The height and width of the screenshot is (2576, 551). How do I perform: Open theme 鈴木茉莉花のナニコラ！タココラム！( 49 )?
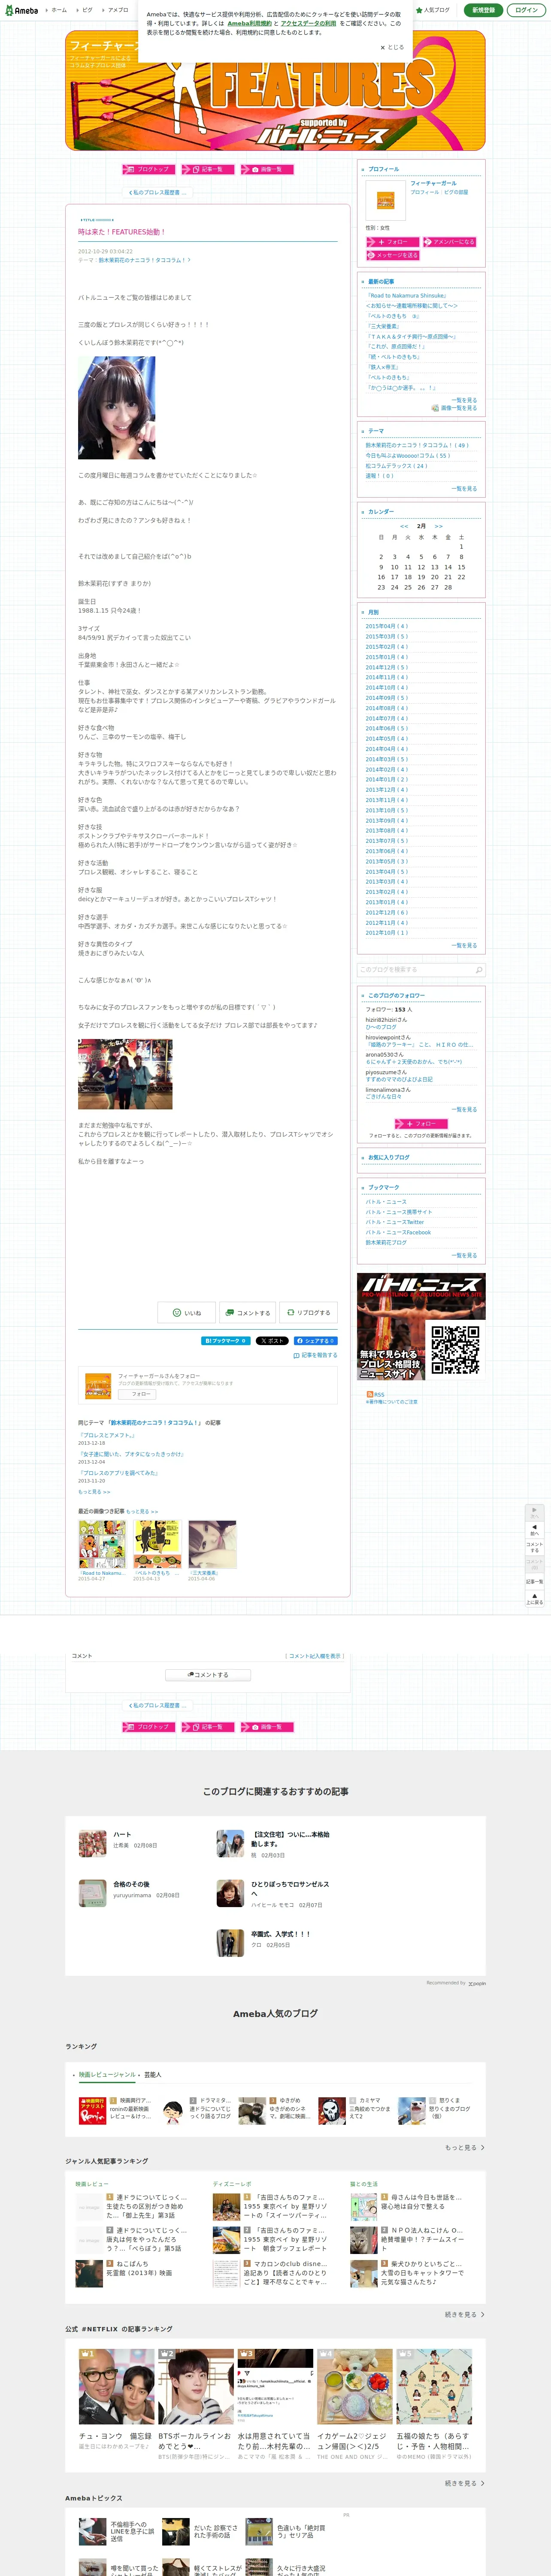pos(417,445)
